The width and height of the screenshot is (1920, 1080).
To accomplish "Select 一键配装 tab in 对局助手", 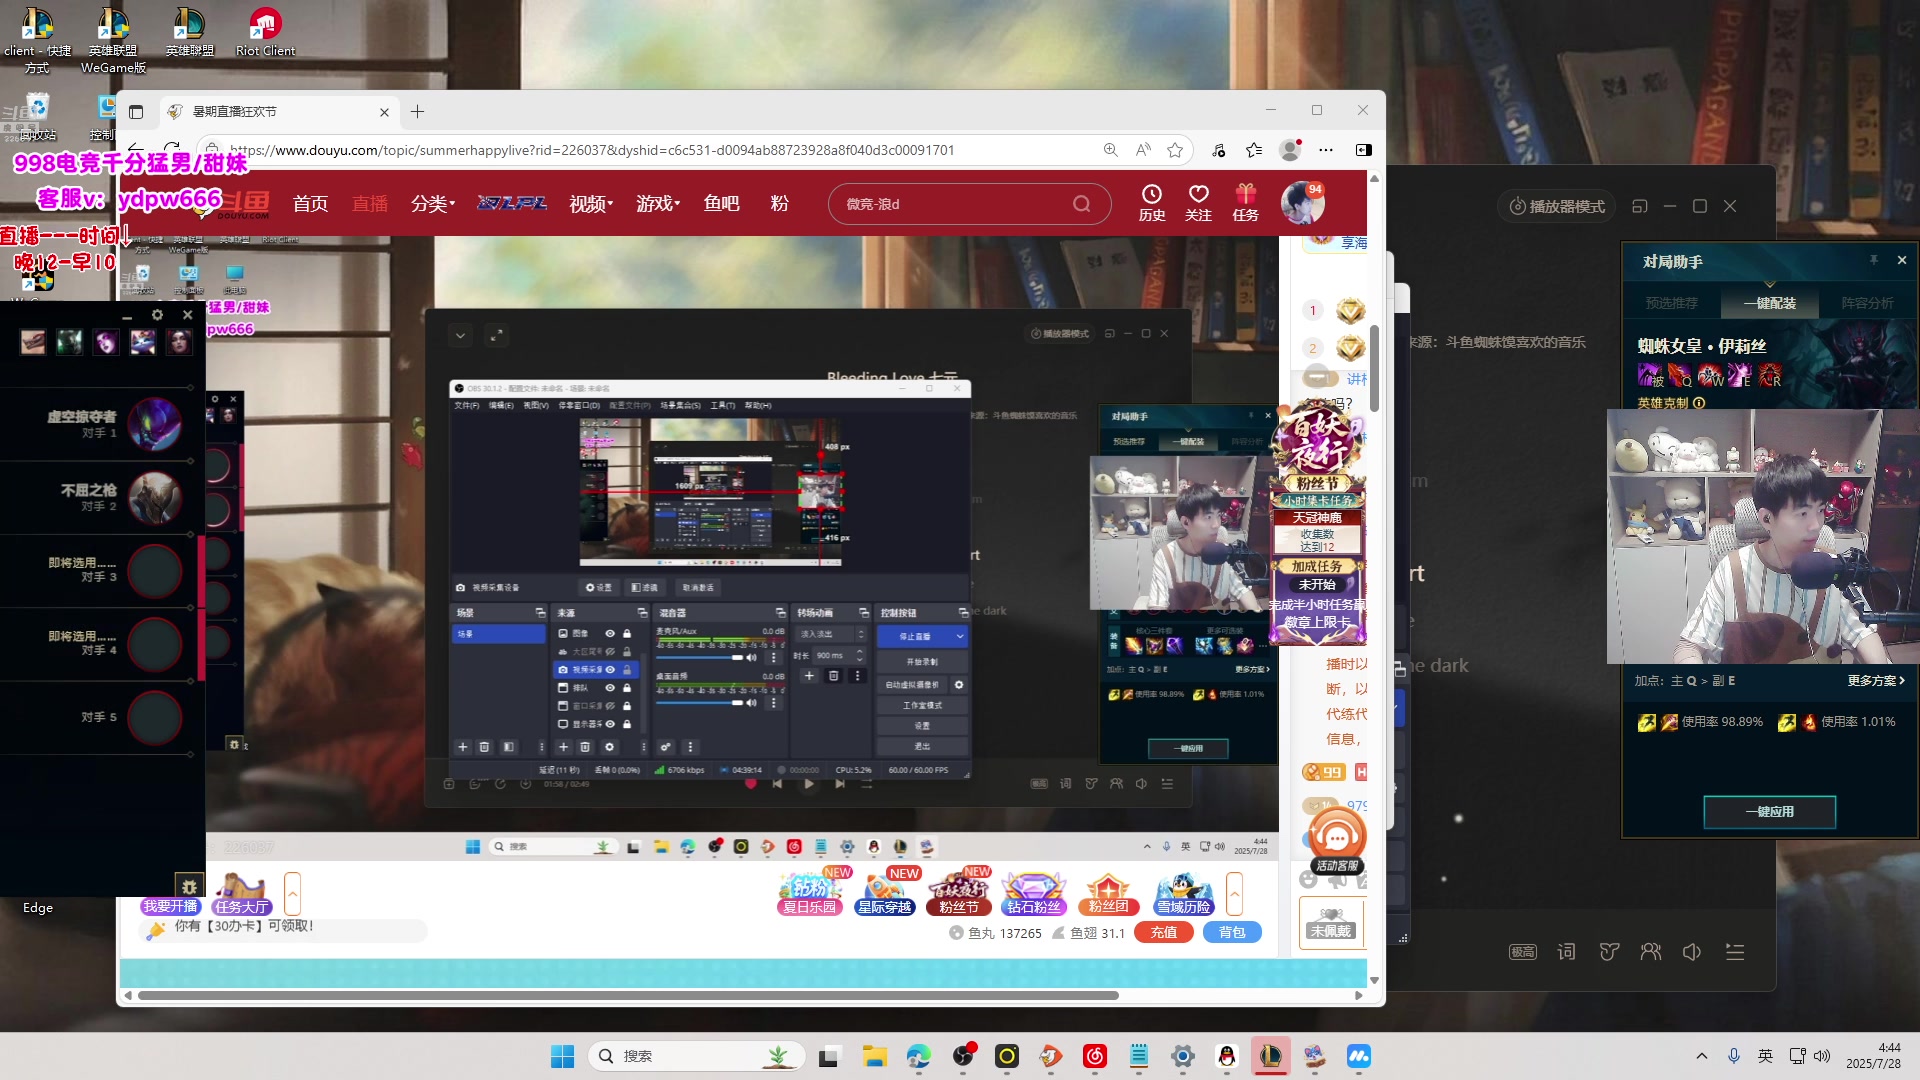I will pyautogui.click(x=1769, y=303).
